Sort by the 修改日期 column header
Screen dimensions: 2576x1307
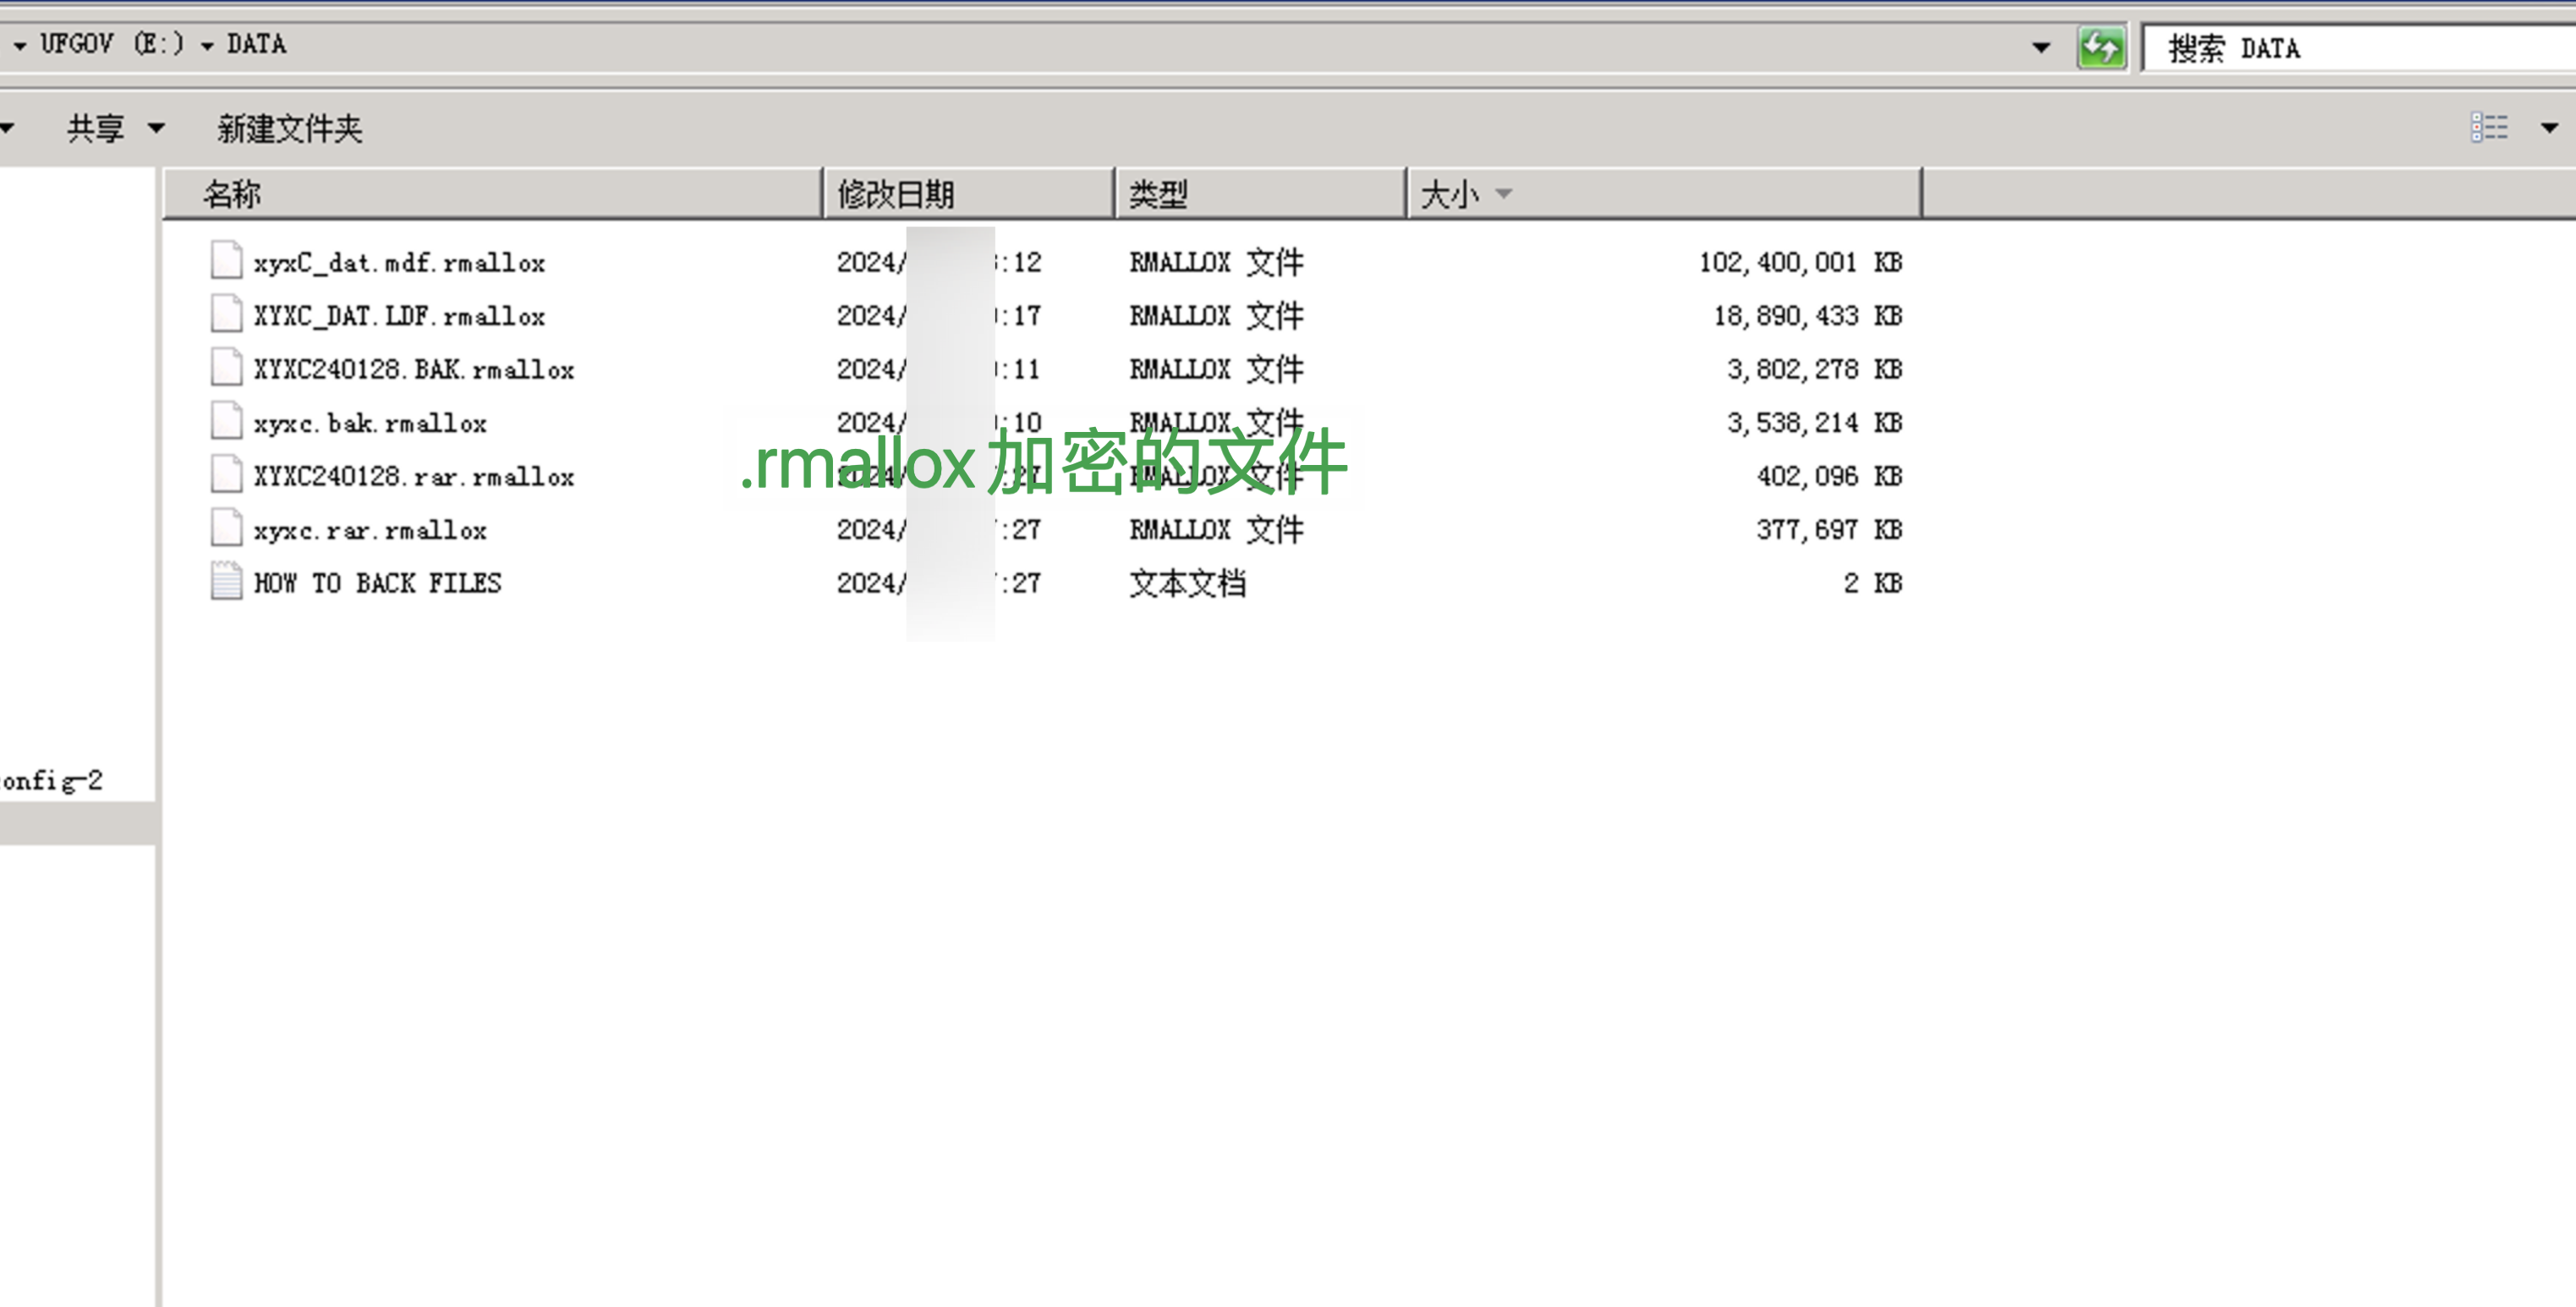[968, 193]
